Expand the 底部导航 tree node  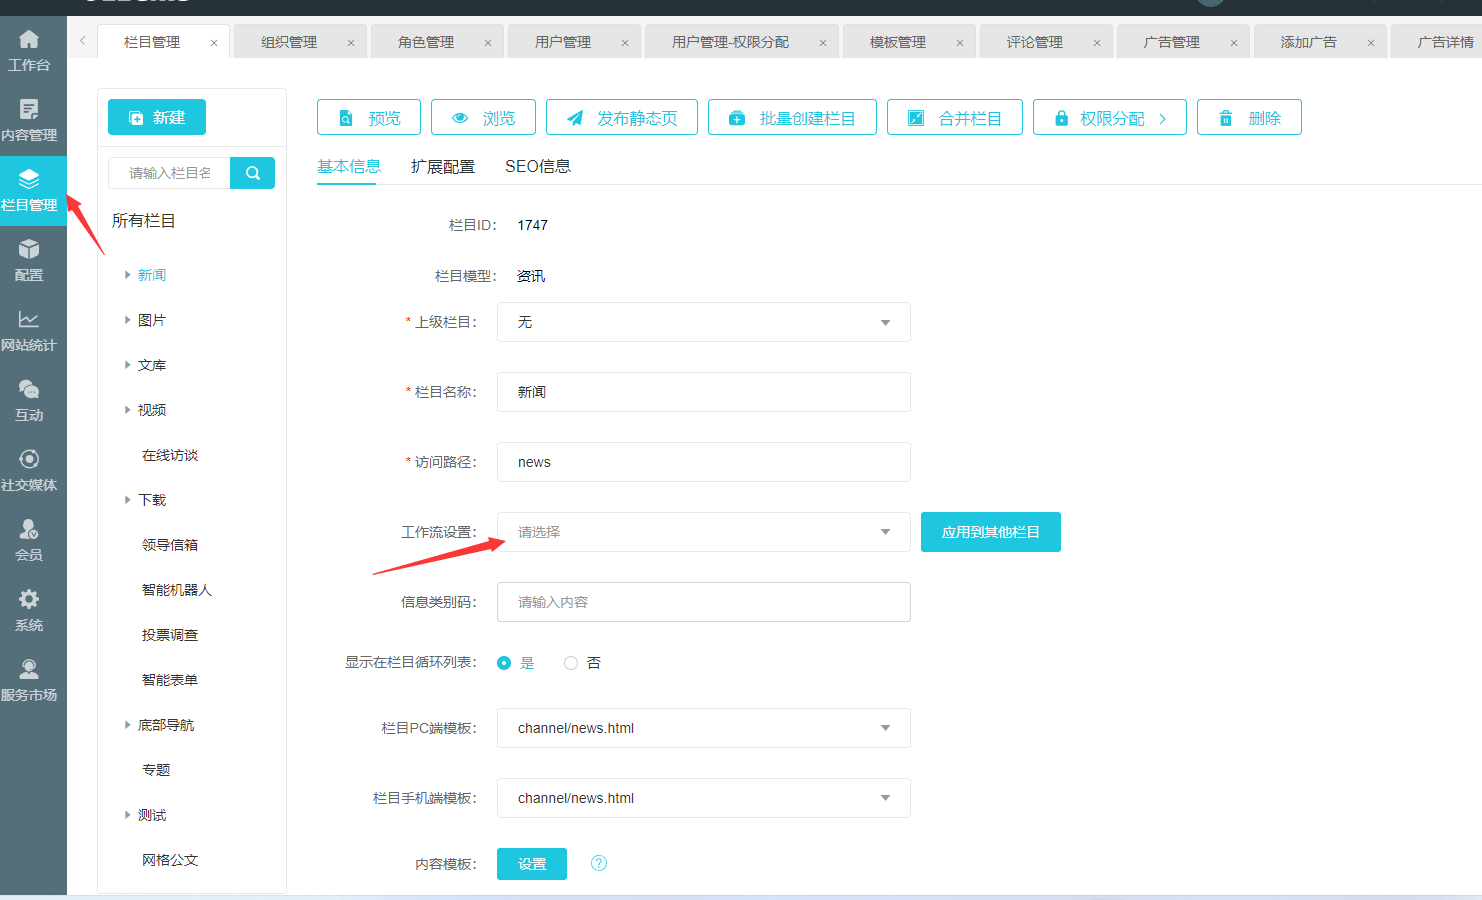coord(127,725)
